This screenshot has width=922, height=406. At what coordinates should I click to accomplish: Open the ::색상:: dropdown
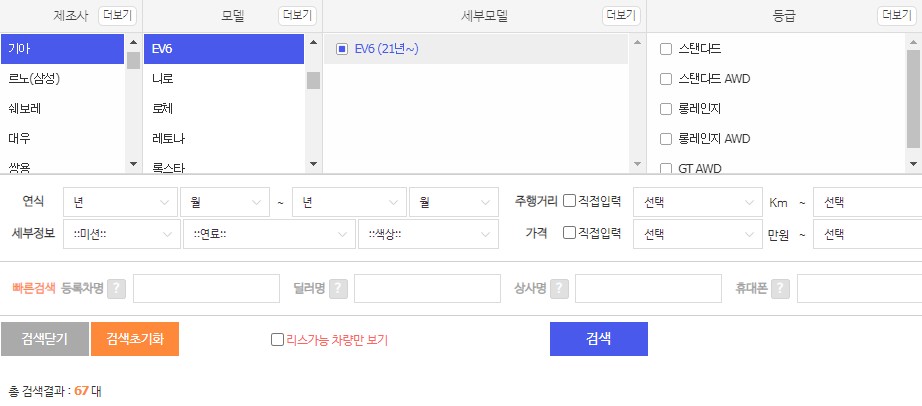(x=429, y=234)
